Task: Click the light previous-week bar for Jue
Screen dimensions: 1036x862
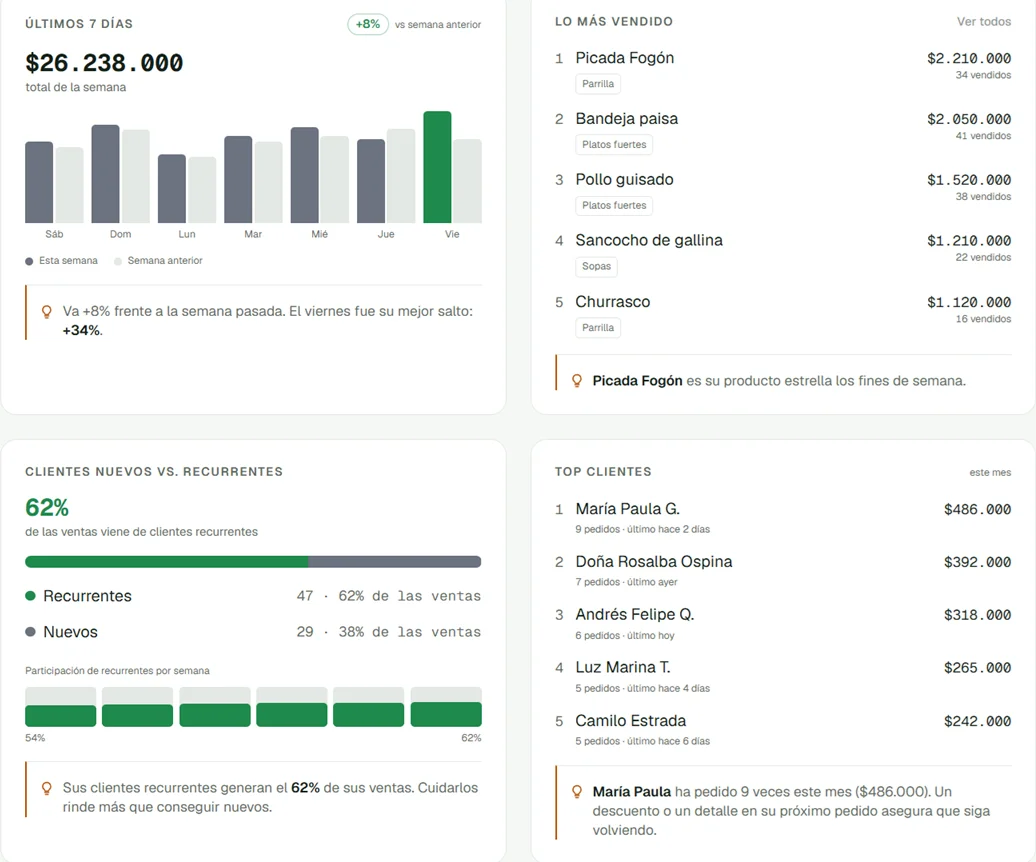Action: point(401,176)
